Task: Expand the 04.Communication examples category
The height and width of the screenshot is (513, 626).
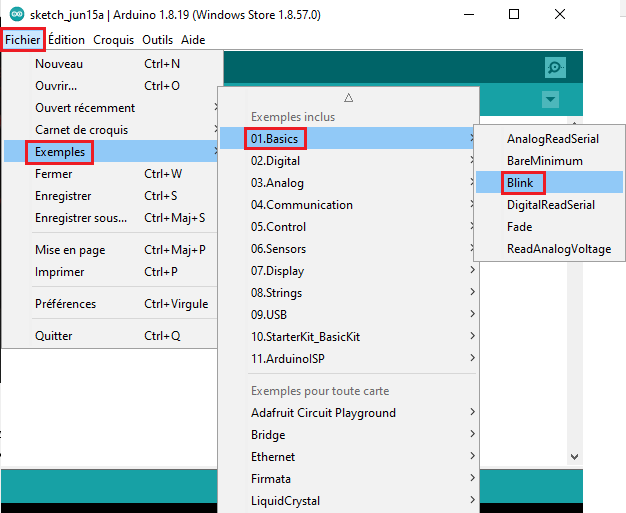Action: click(348, 205)
